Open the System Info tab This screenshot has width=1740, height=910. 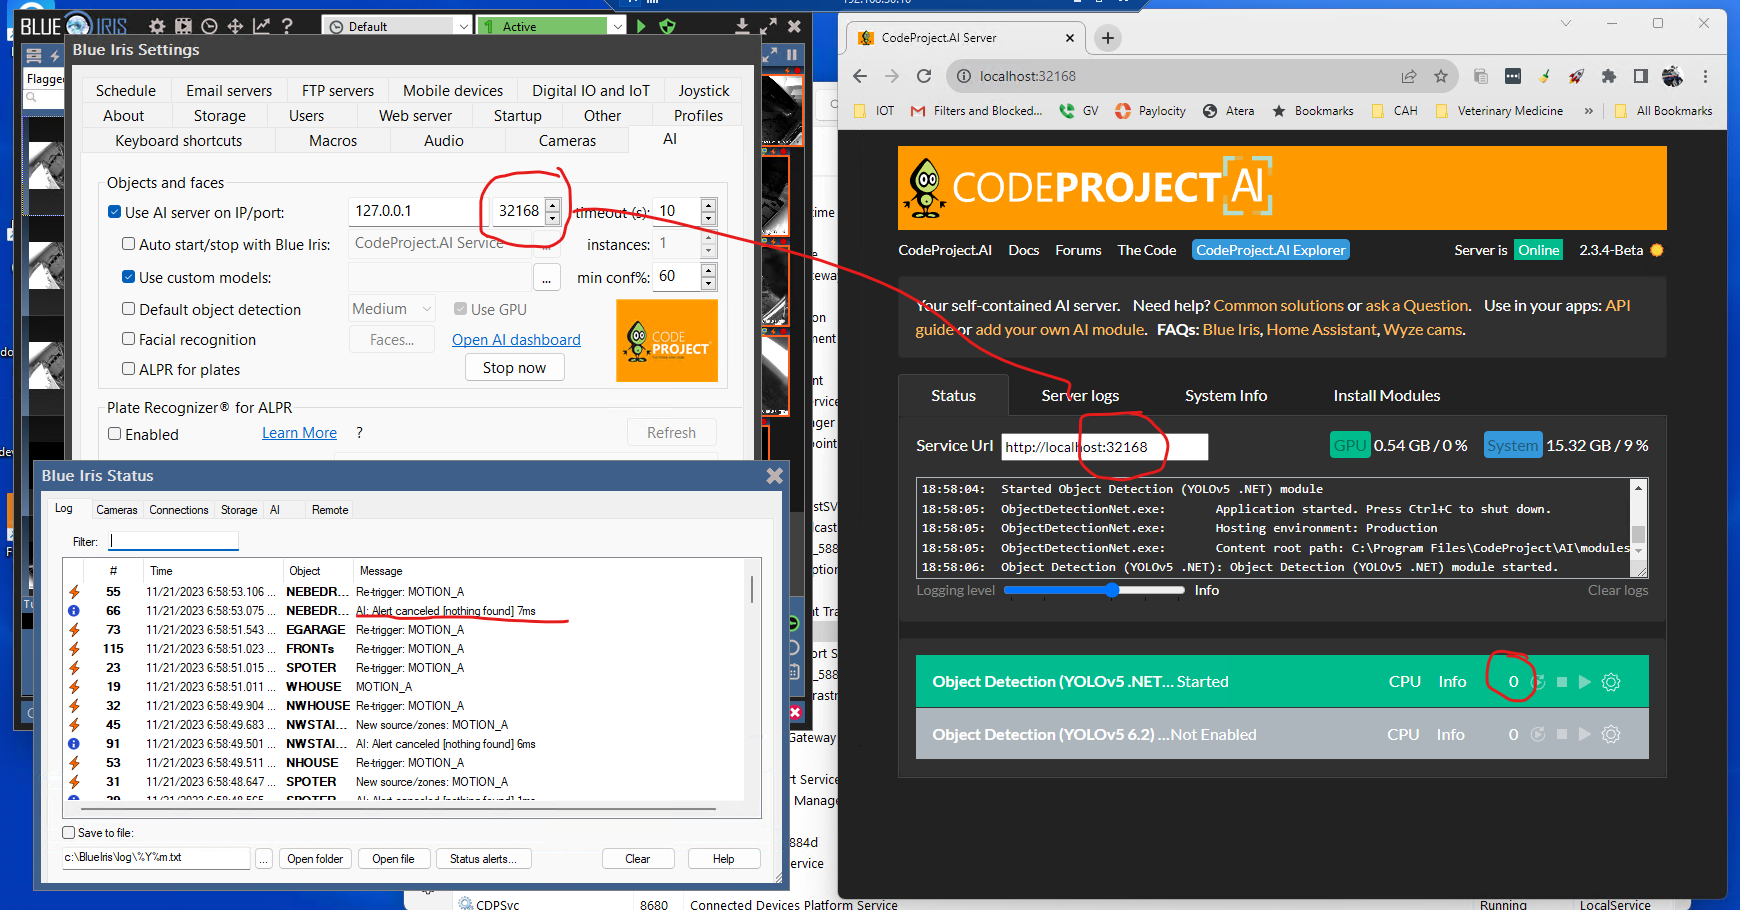tap(1226, 396)
